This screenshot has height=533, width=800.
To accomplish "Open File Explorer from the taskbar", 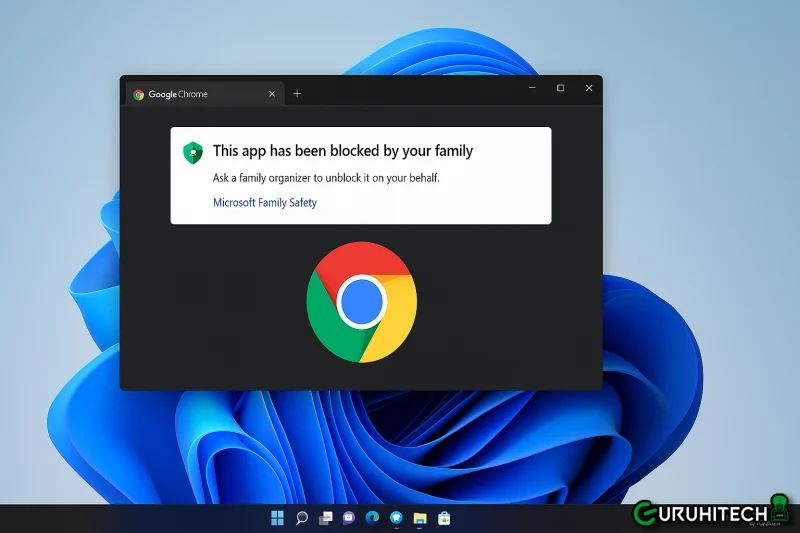I will [420, 518].
